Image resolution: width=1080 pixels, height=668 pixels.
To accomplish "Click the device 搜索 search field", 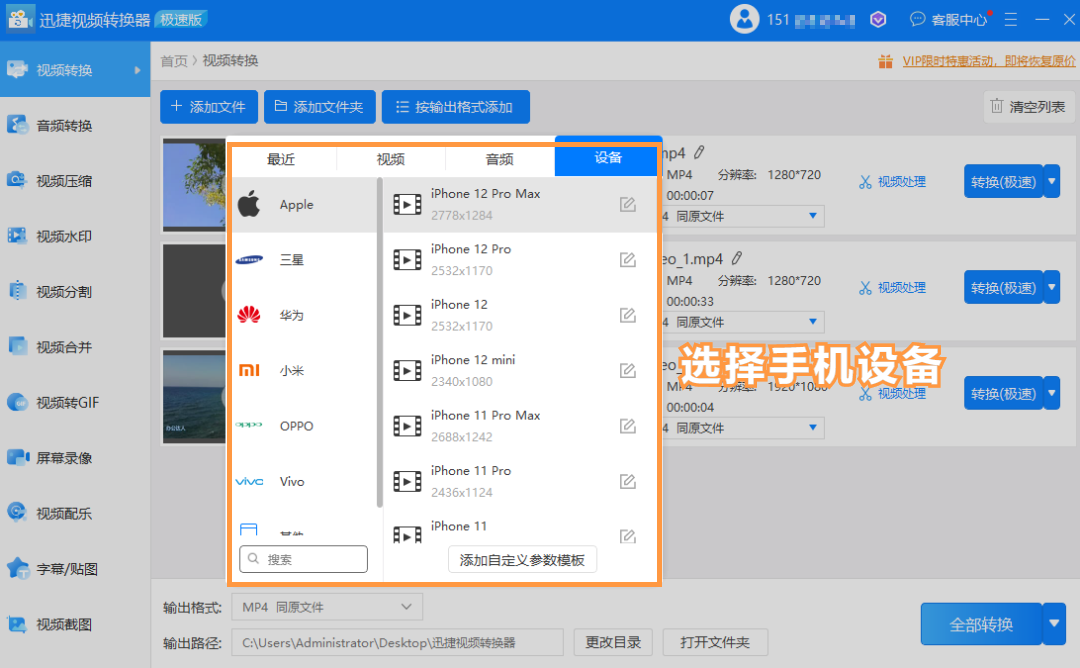I will click(304, 559).
